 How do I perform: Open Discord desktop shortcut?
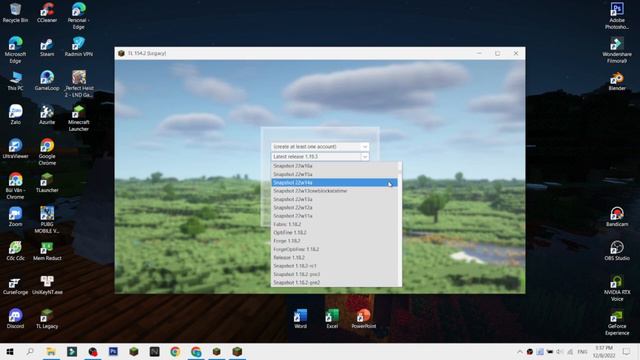coord(15,319)
